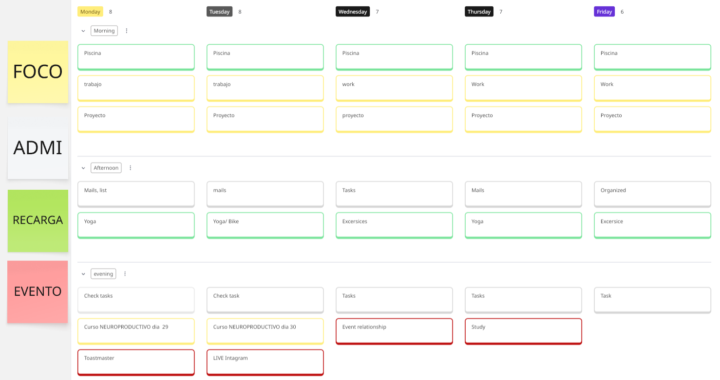Open the Yoga/ Bike card
The width and height of the screenshot is (720, 380).
point(265,225)
